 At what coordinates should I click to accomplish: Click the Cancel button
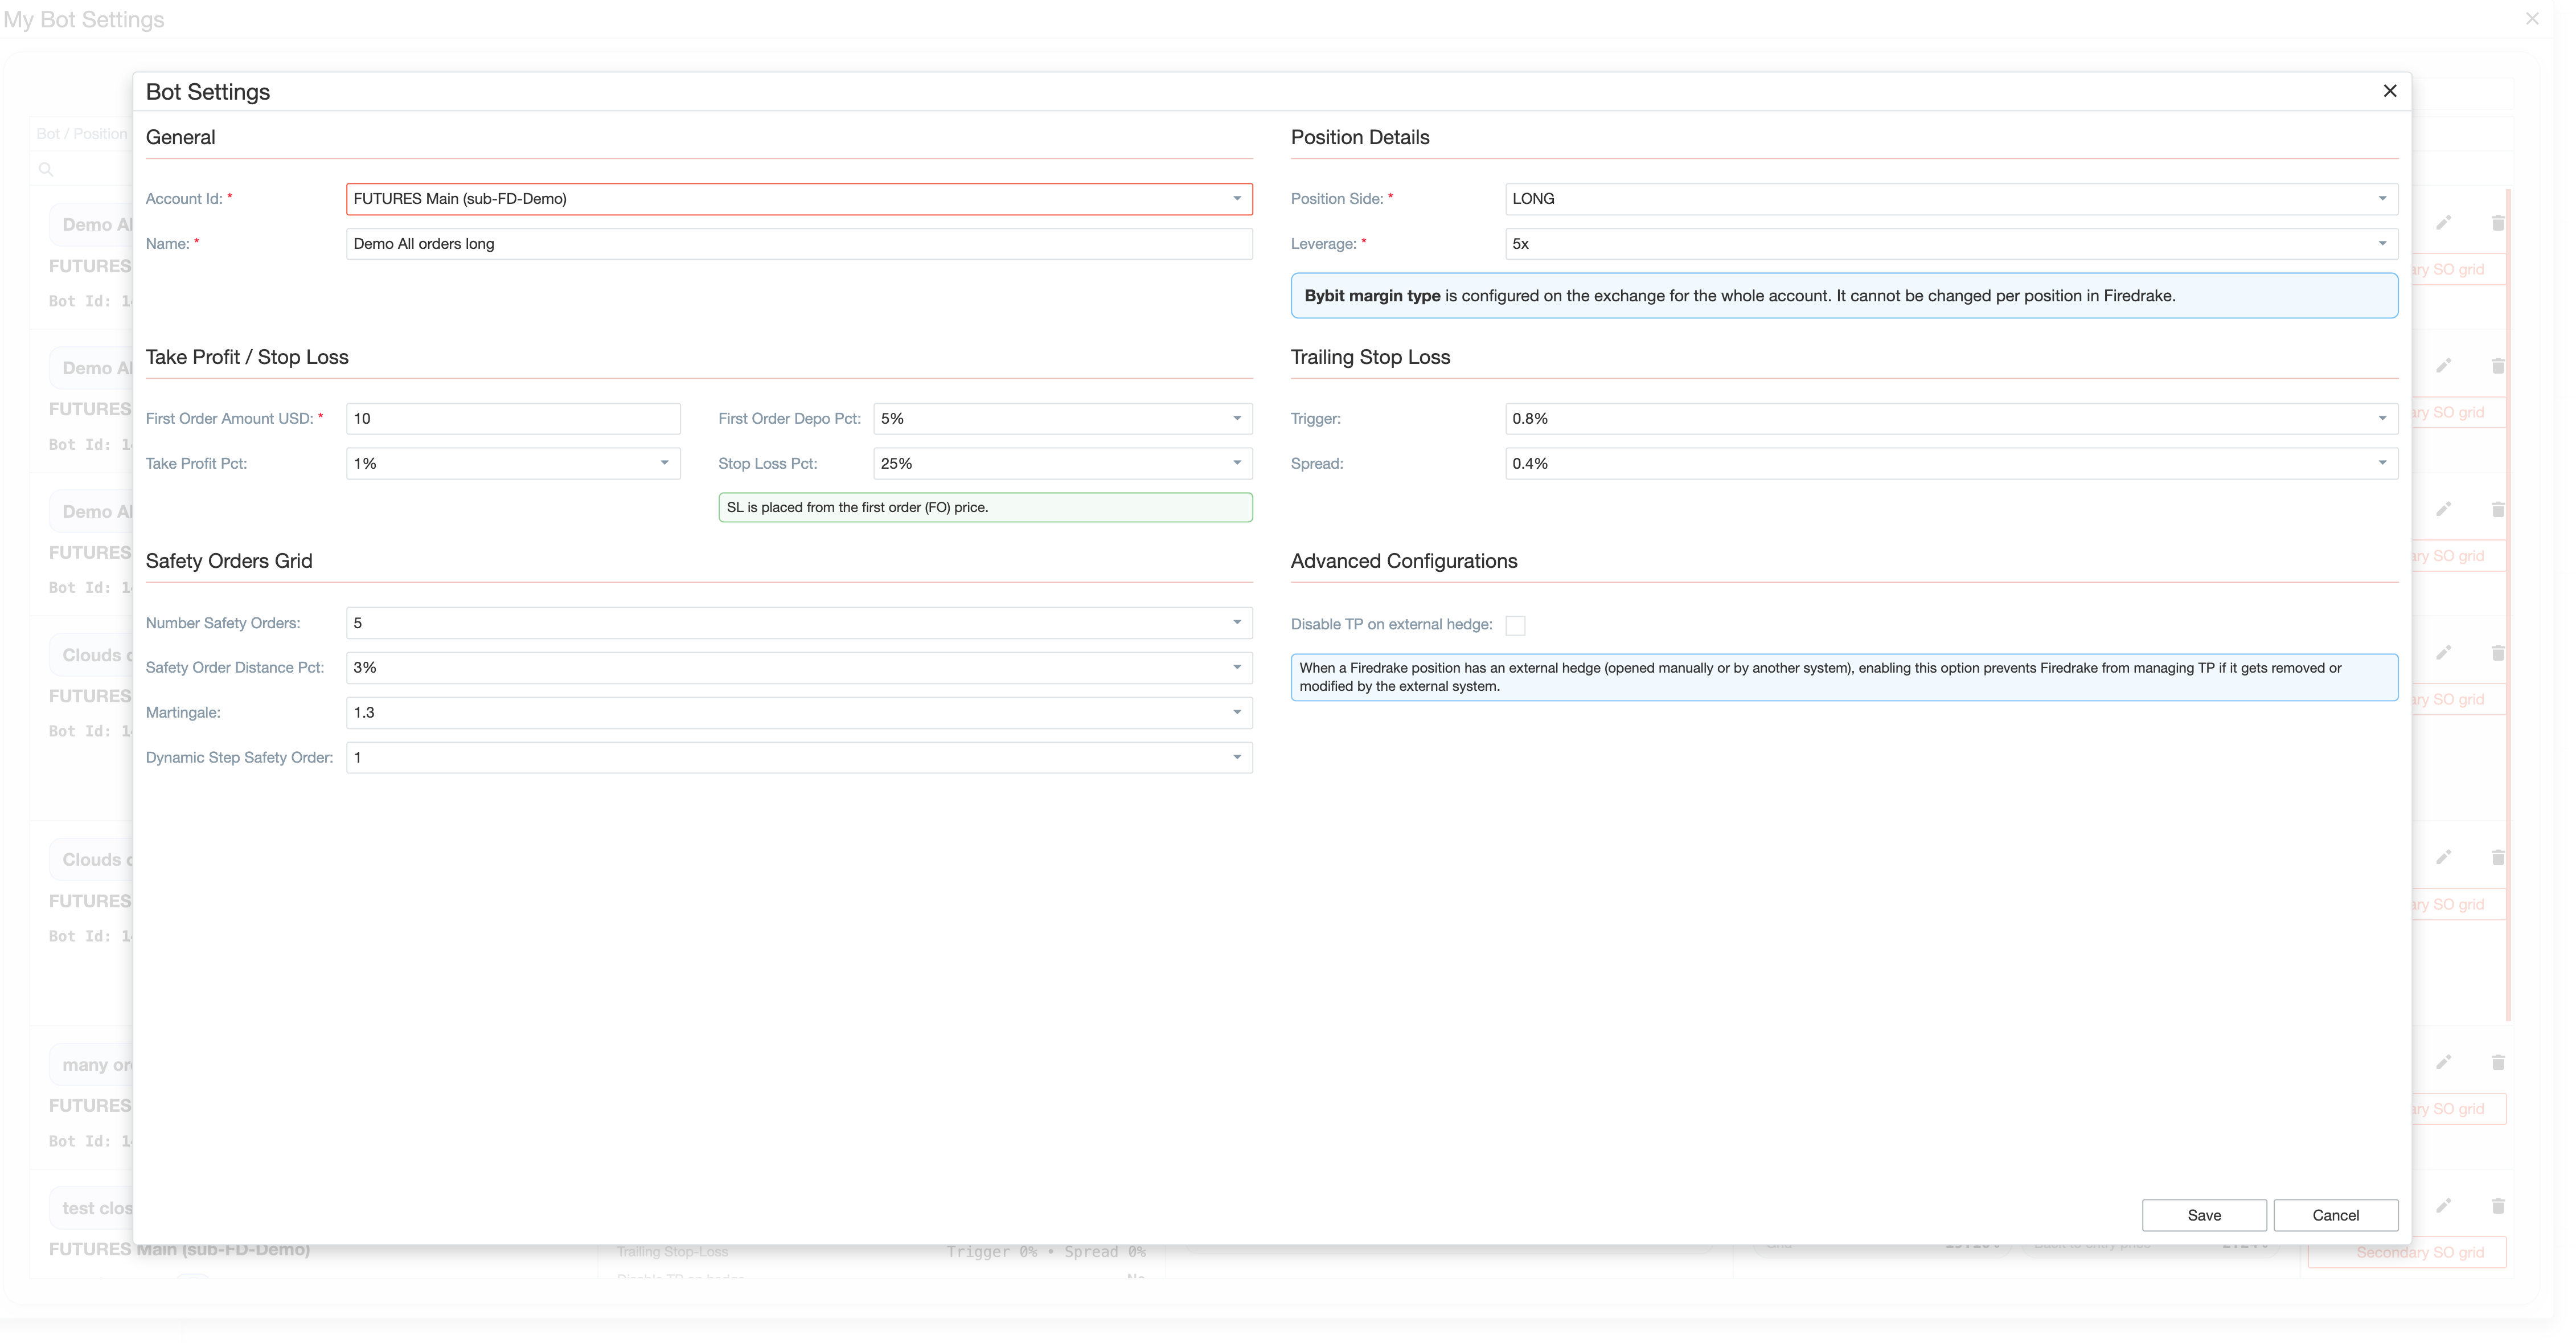pyautogui.click(x=2336, y=1215)
